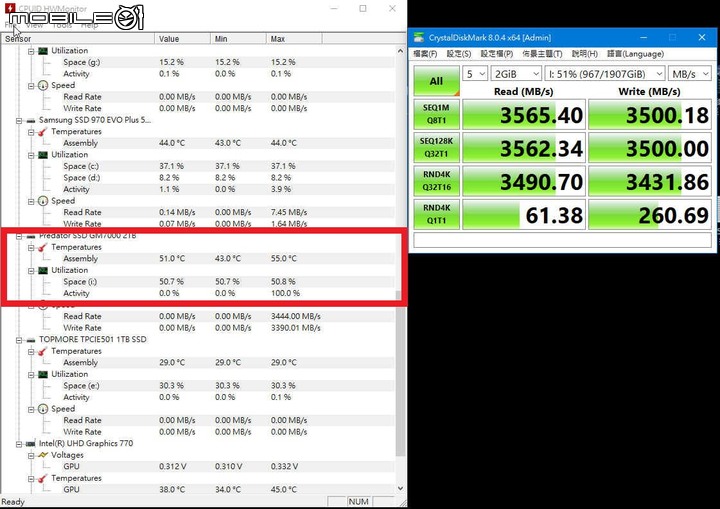720x509 pixels.
Task: Click the Intel UHD Graphics 770 chip icon
Action: (30, 444)
